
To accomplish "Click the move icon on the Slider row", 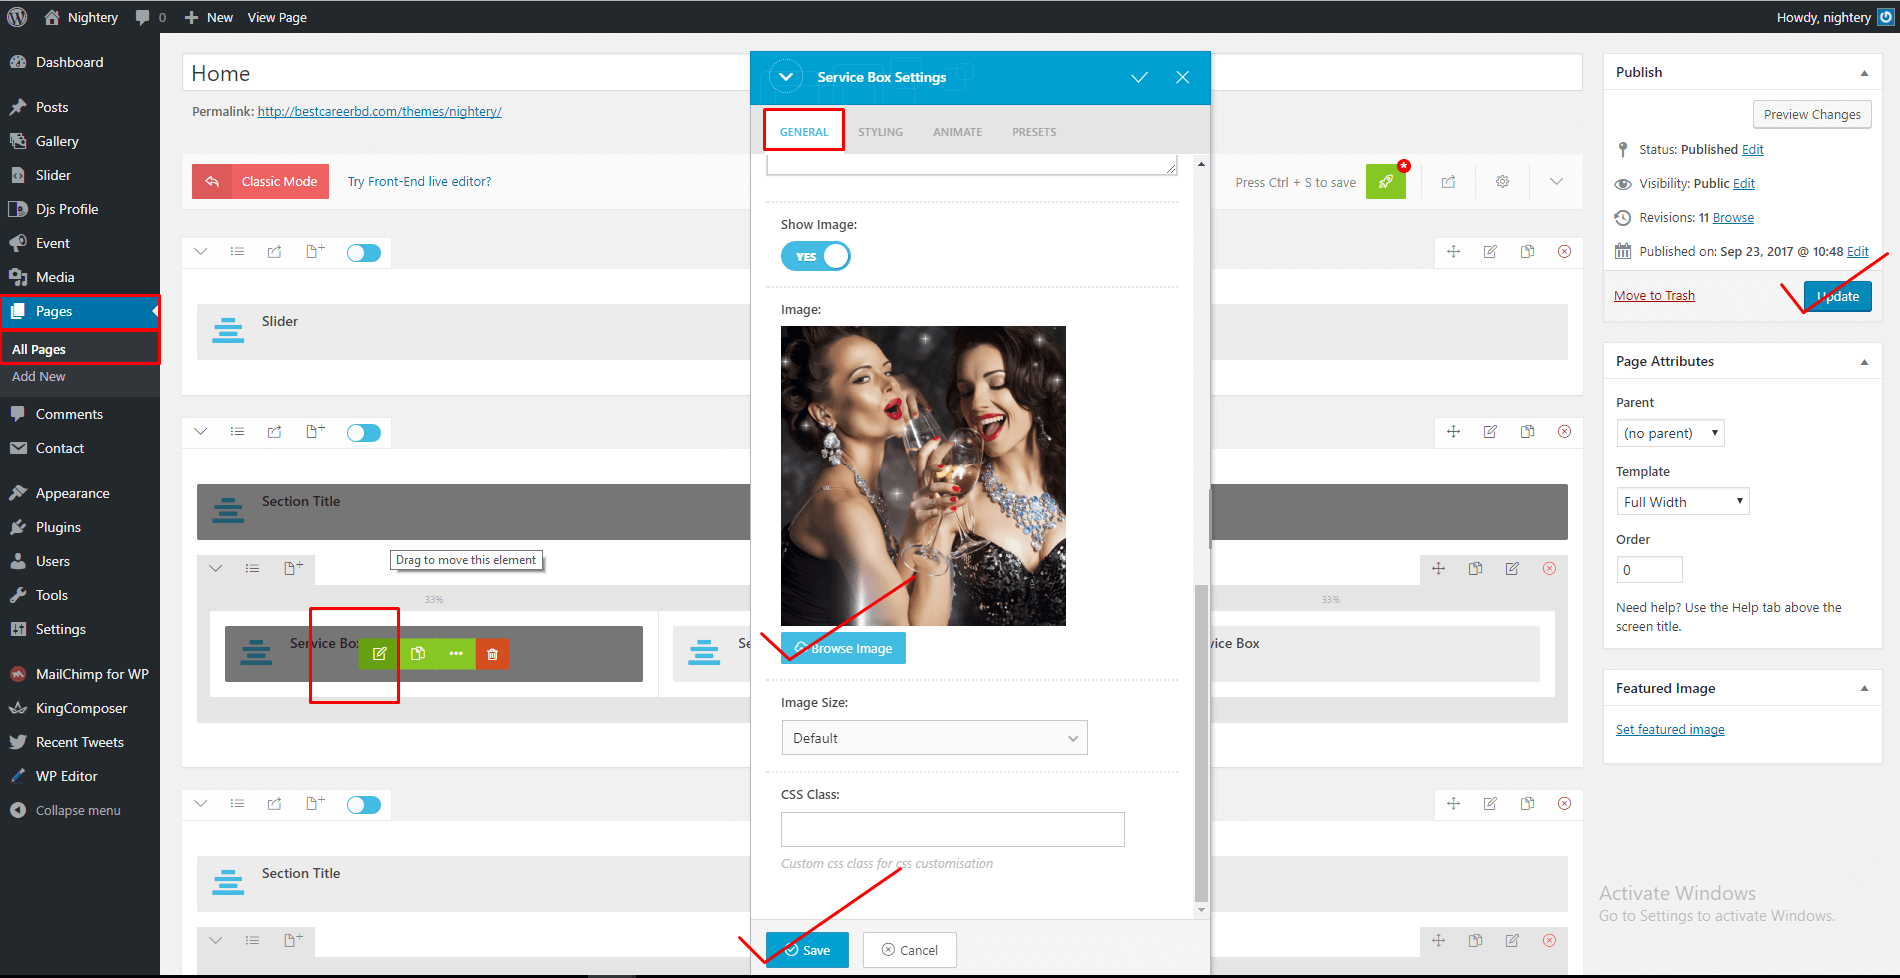I will tap(1453, 252).
